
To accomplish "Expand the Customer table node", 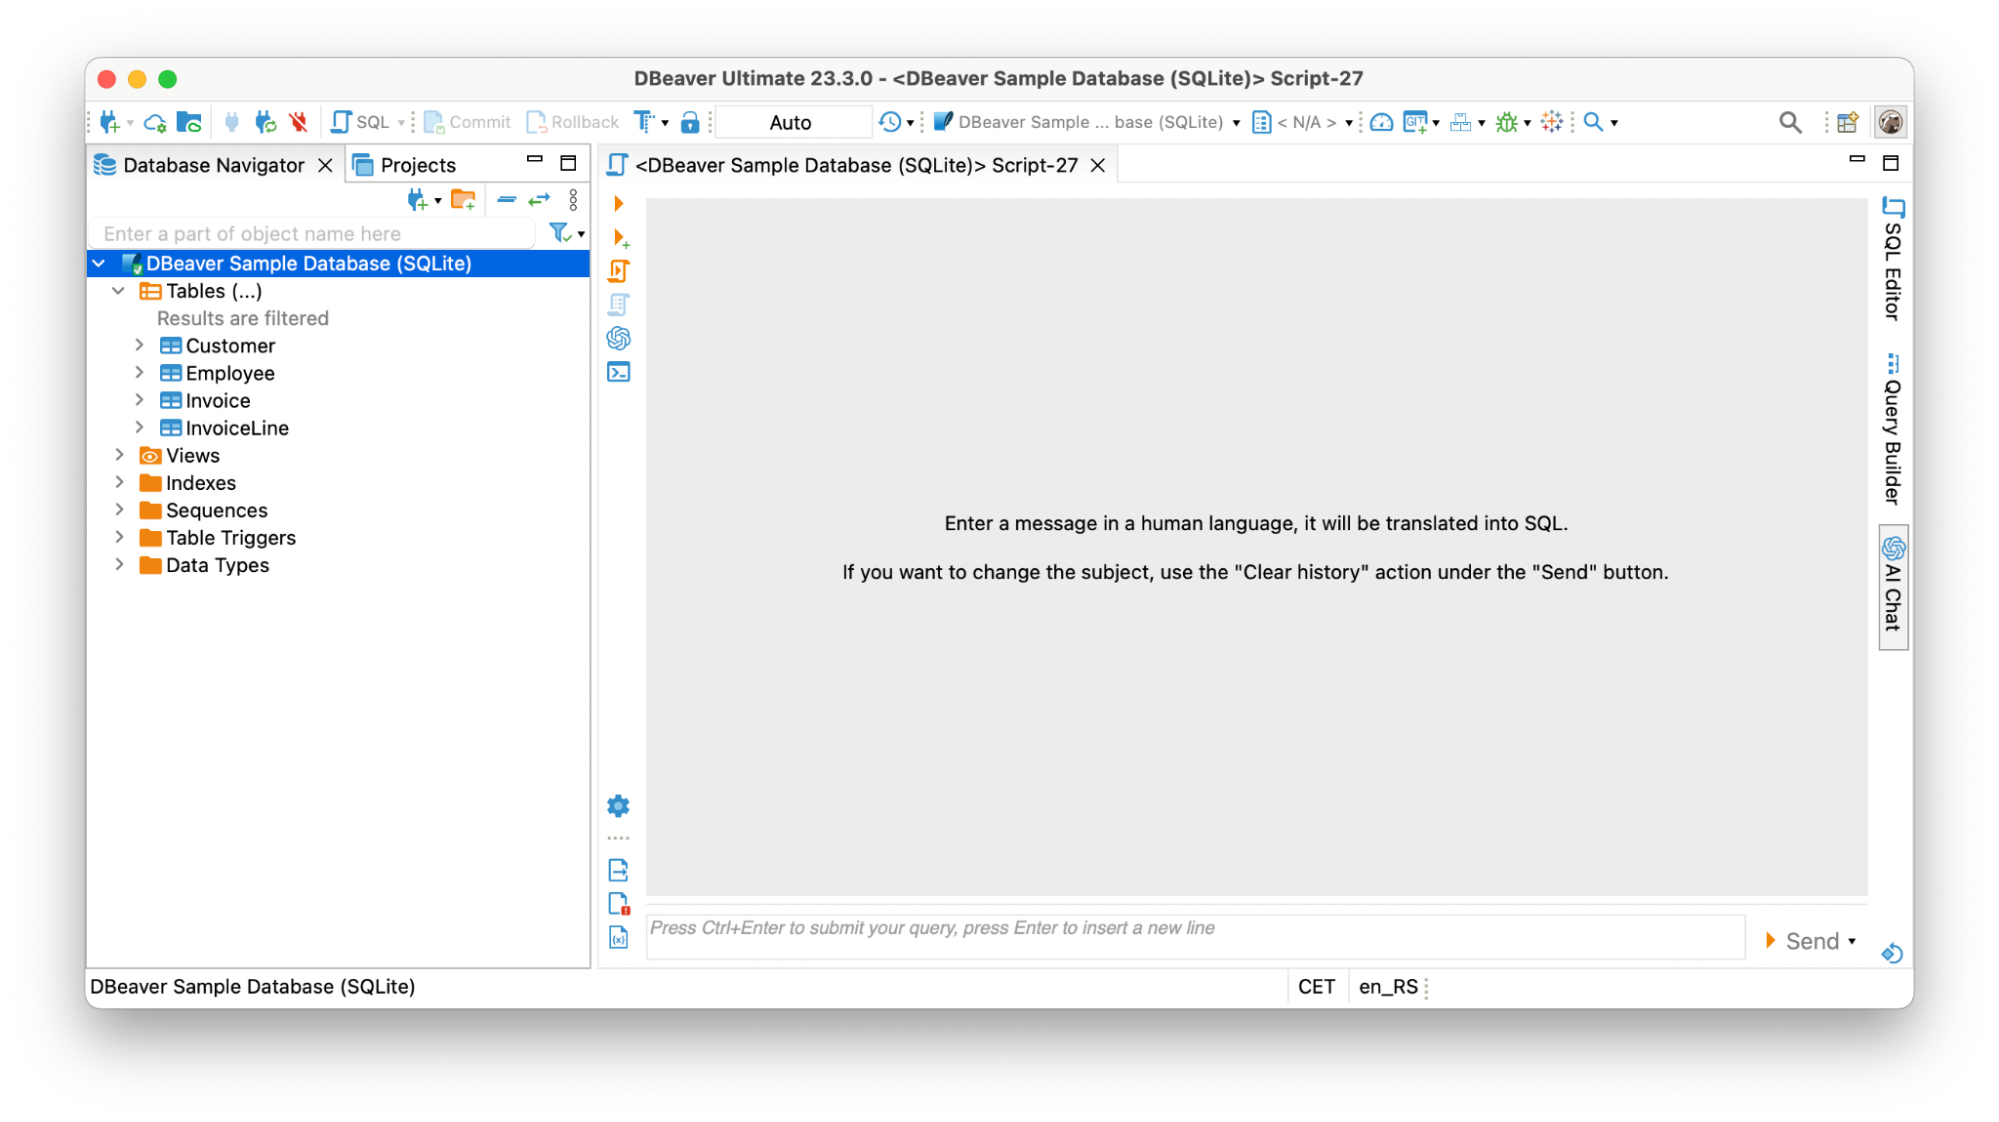I will [x=140, y=345].
